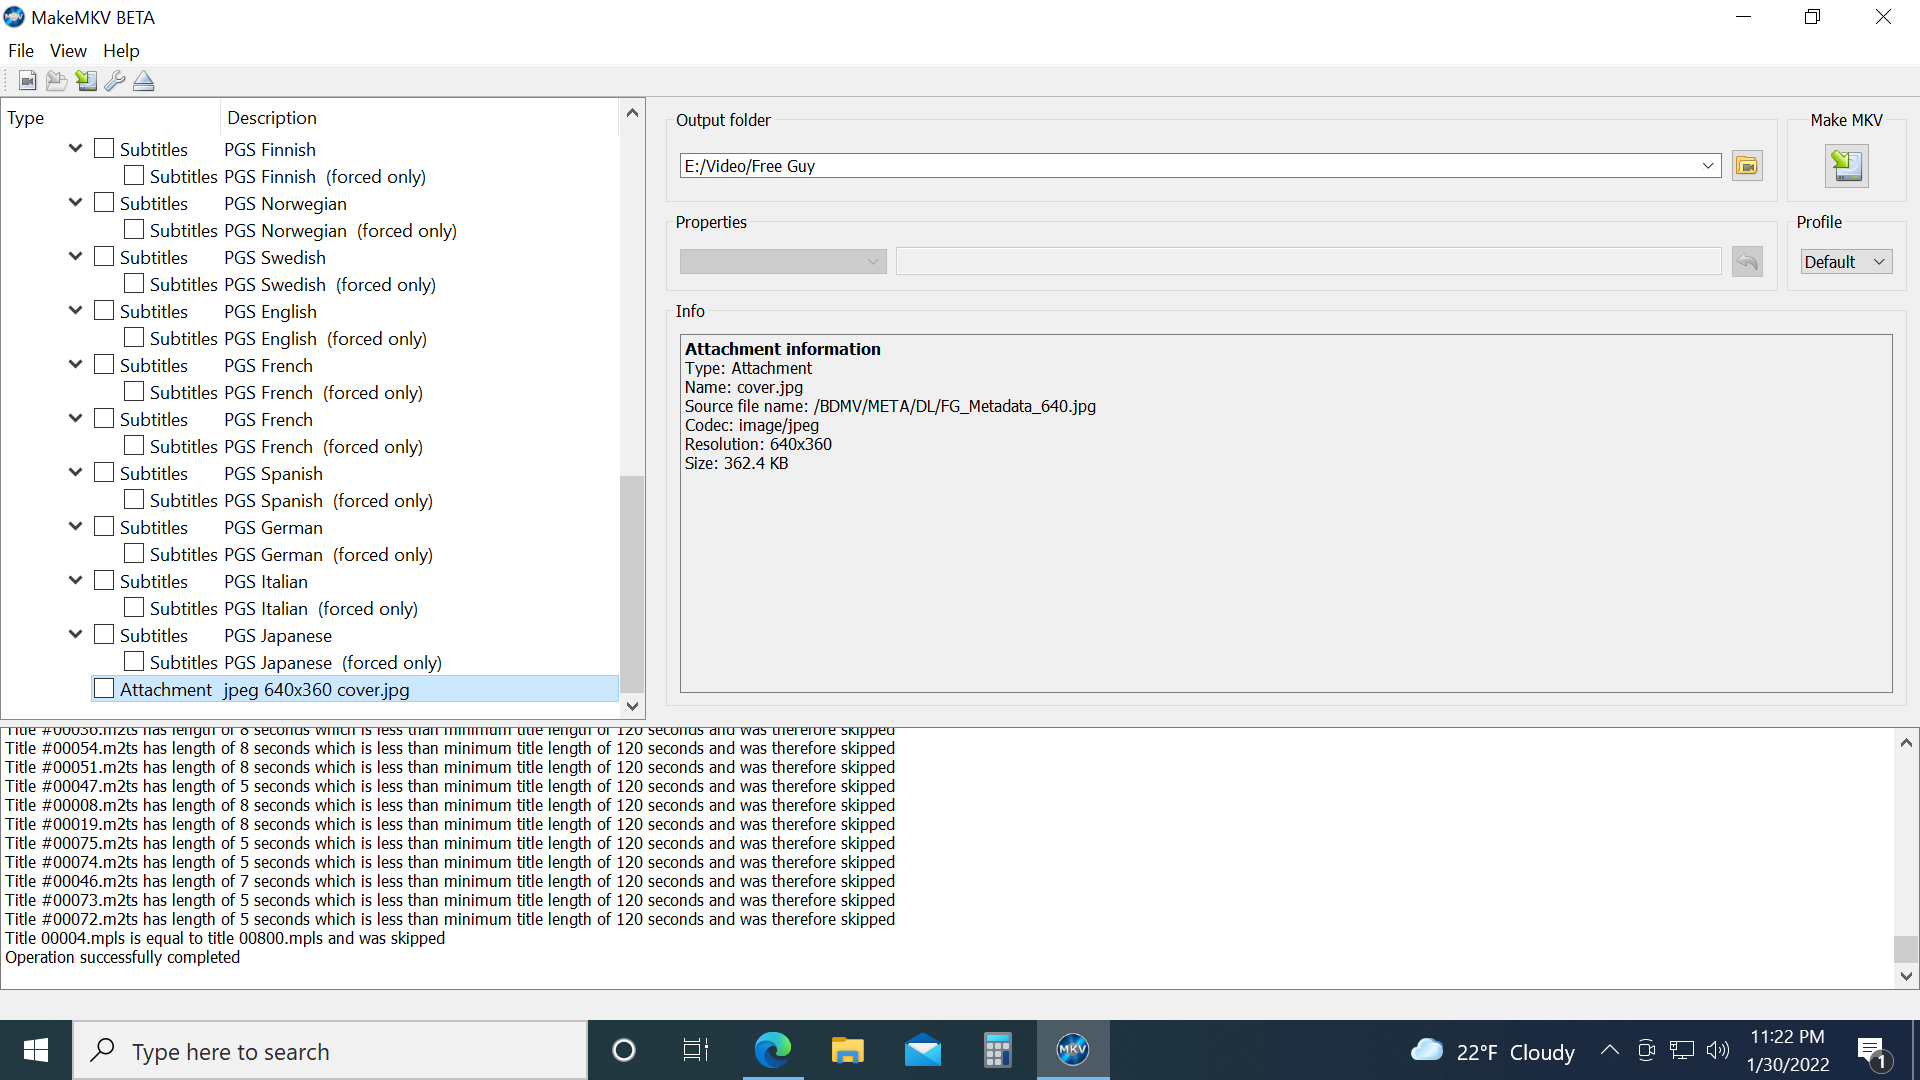The height and width of the screenshot is (1080, 1920).
Task: Show hidden tray icons chevron
Action: pos(1610,1050)
